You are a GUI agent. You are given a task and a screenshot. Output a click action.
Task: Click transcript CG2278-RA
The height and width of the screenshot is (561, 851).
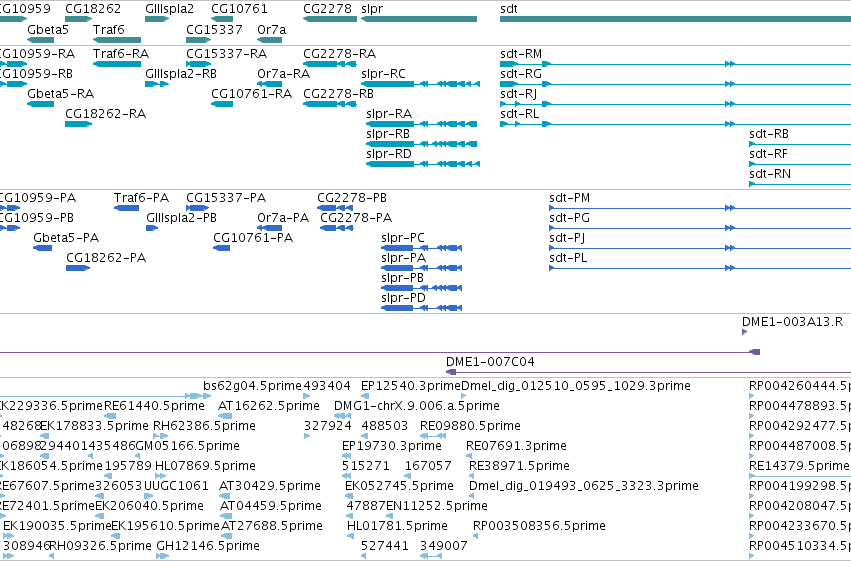(340, 54)
